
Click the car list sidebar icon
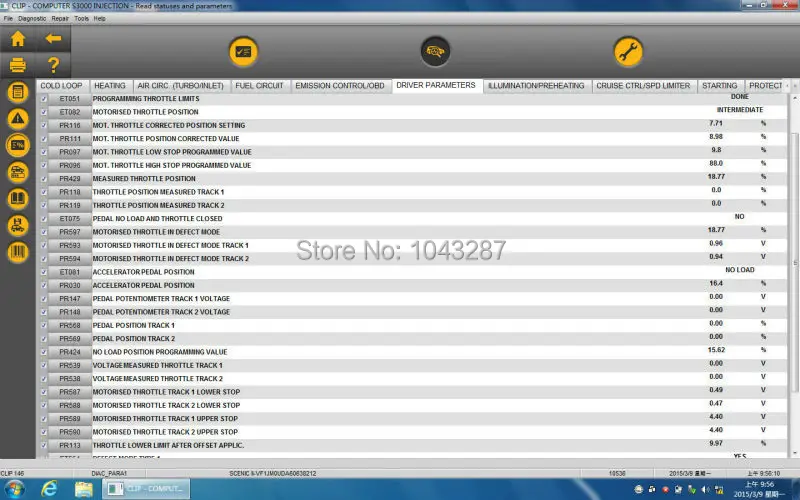tap(18, 172)
